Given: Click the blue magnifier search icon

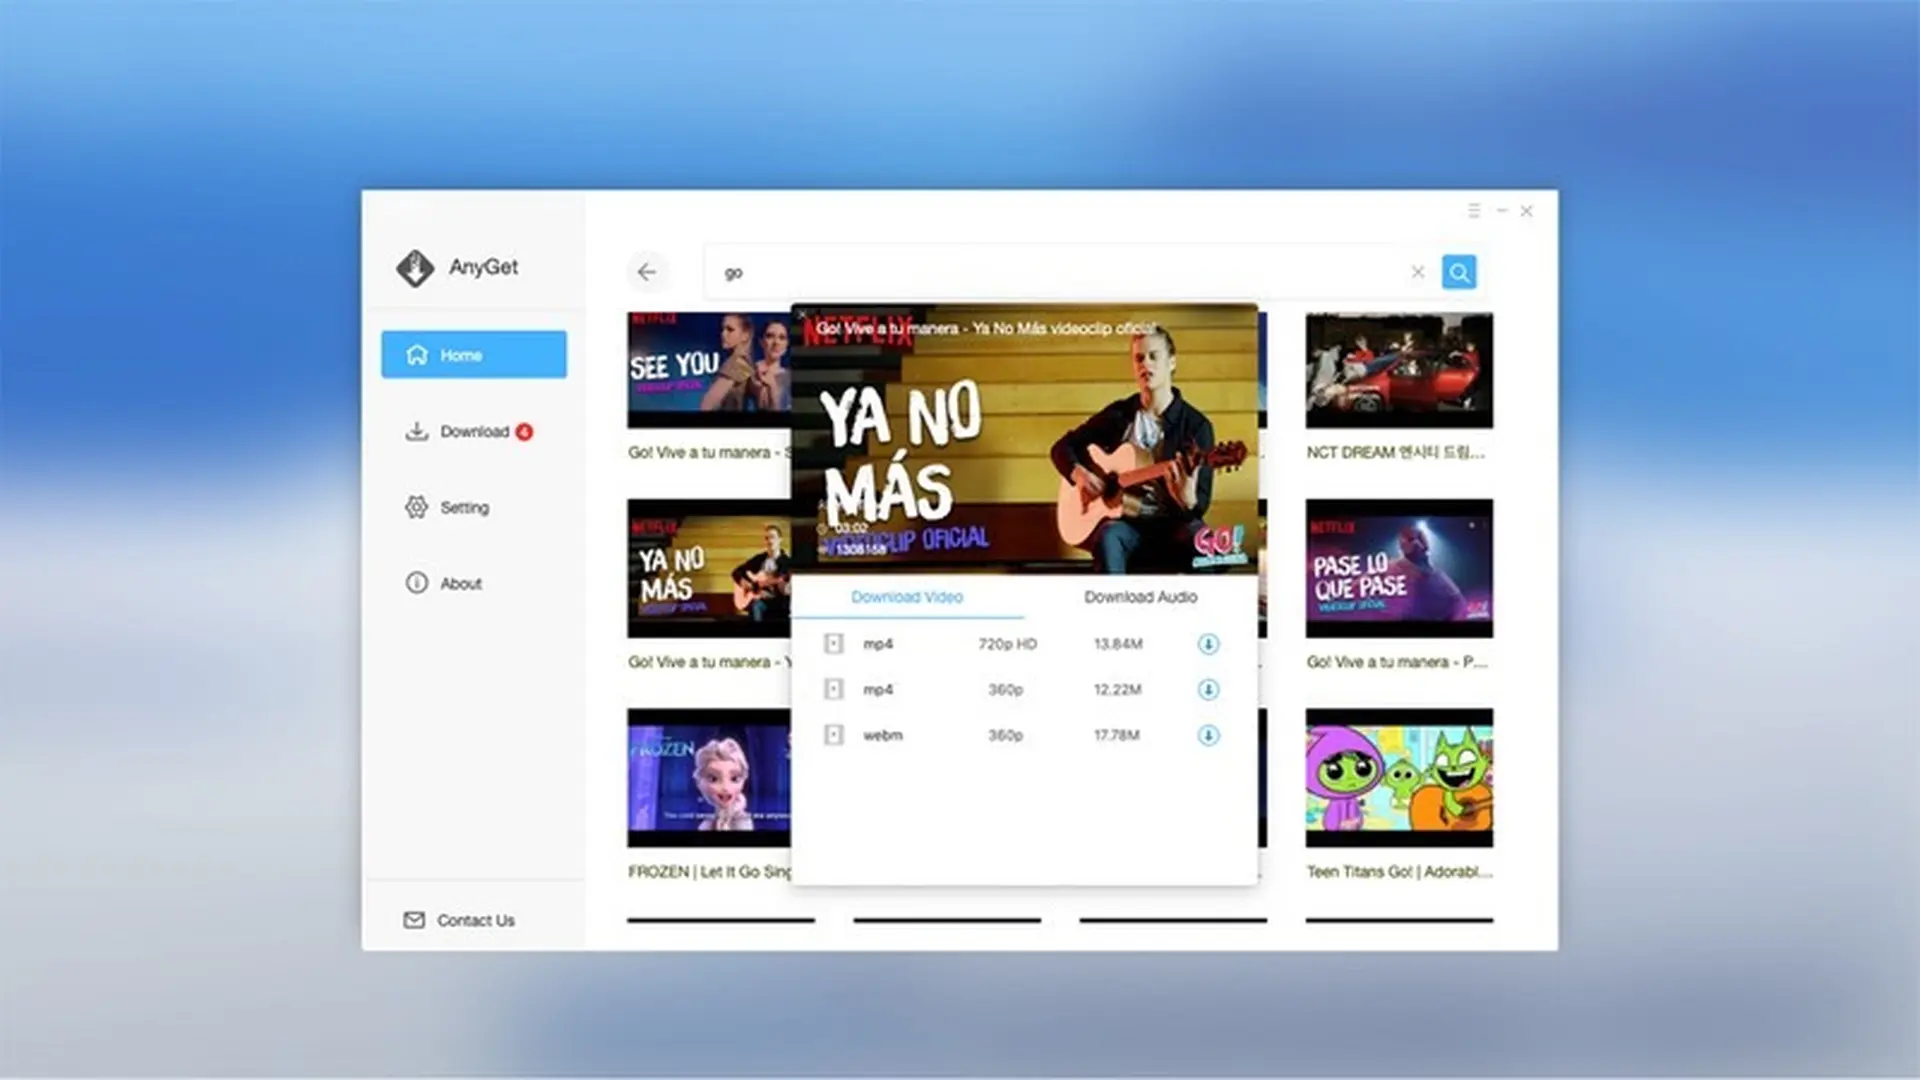Looking at the screenshot, I should coord(1458,271).
